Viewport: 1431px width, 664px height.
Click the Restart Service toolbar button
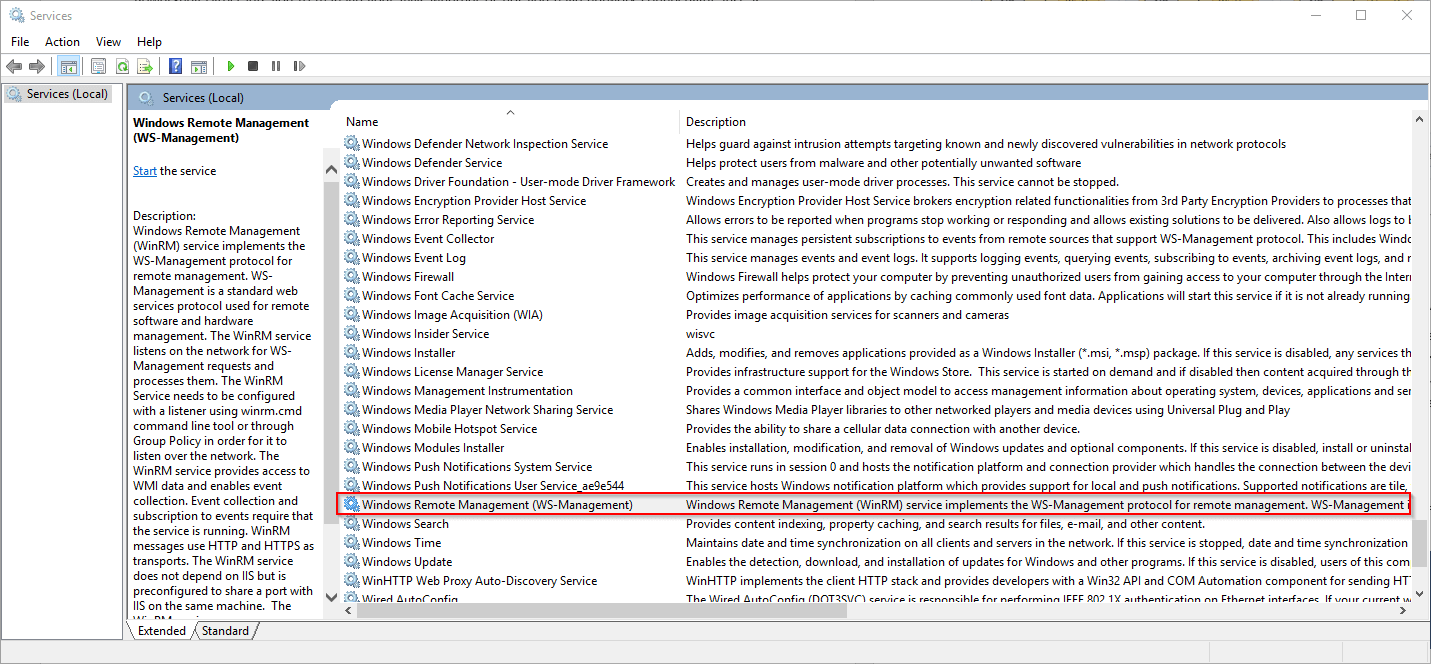299,66
